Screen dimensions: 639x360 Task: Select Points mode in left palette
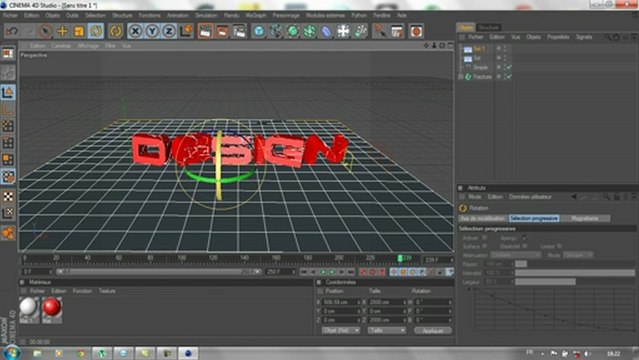pyautogui.click(x=8, y=126)
